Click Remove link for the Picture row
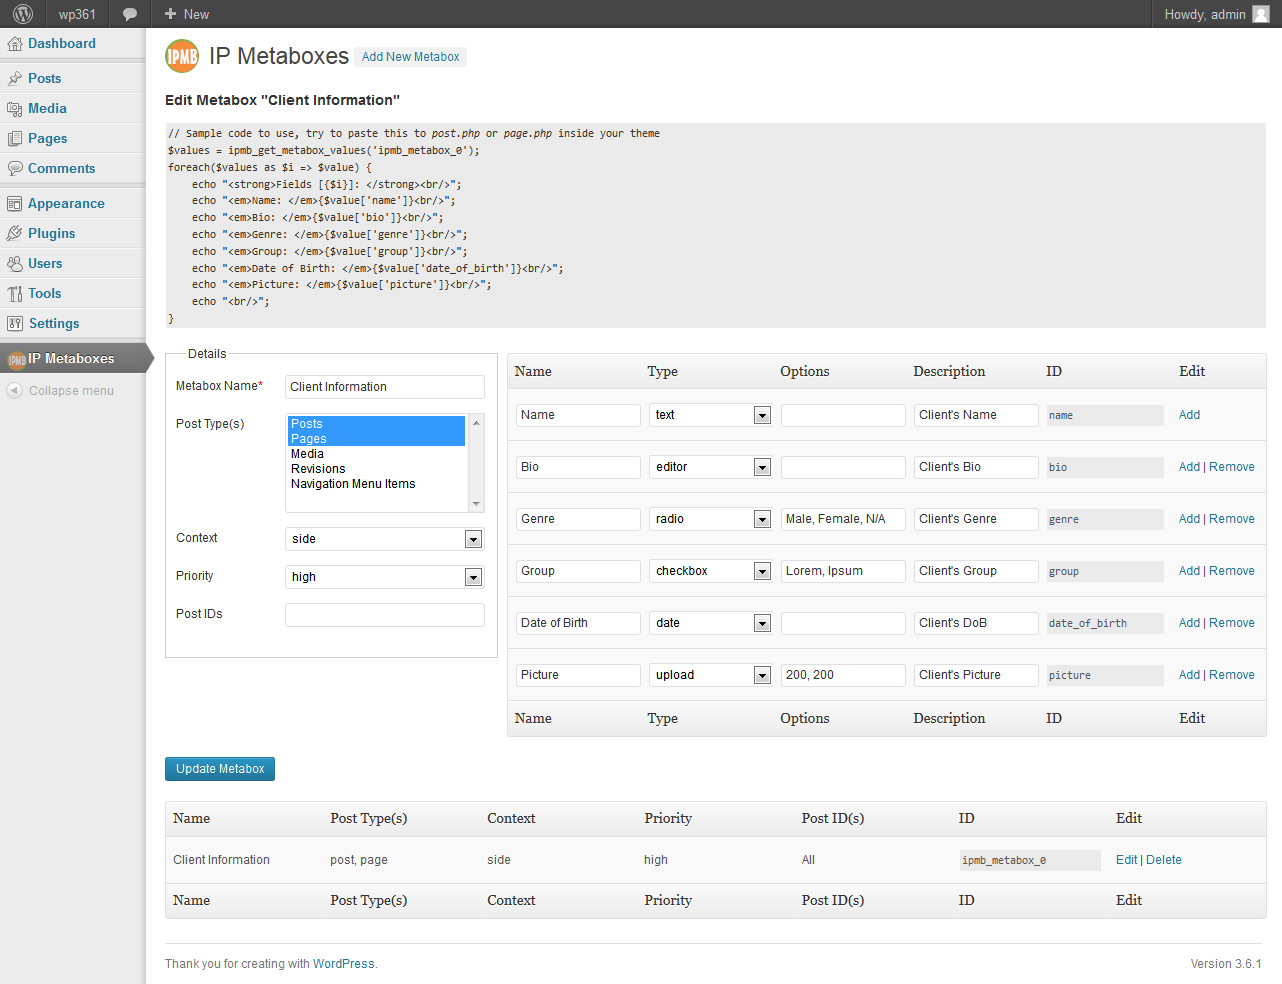 coord(1232,675)
